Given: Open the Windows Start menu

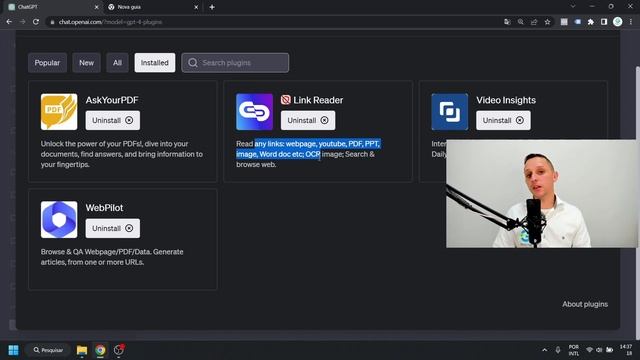Looking at the screenshot, I should tap(13, 350).
